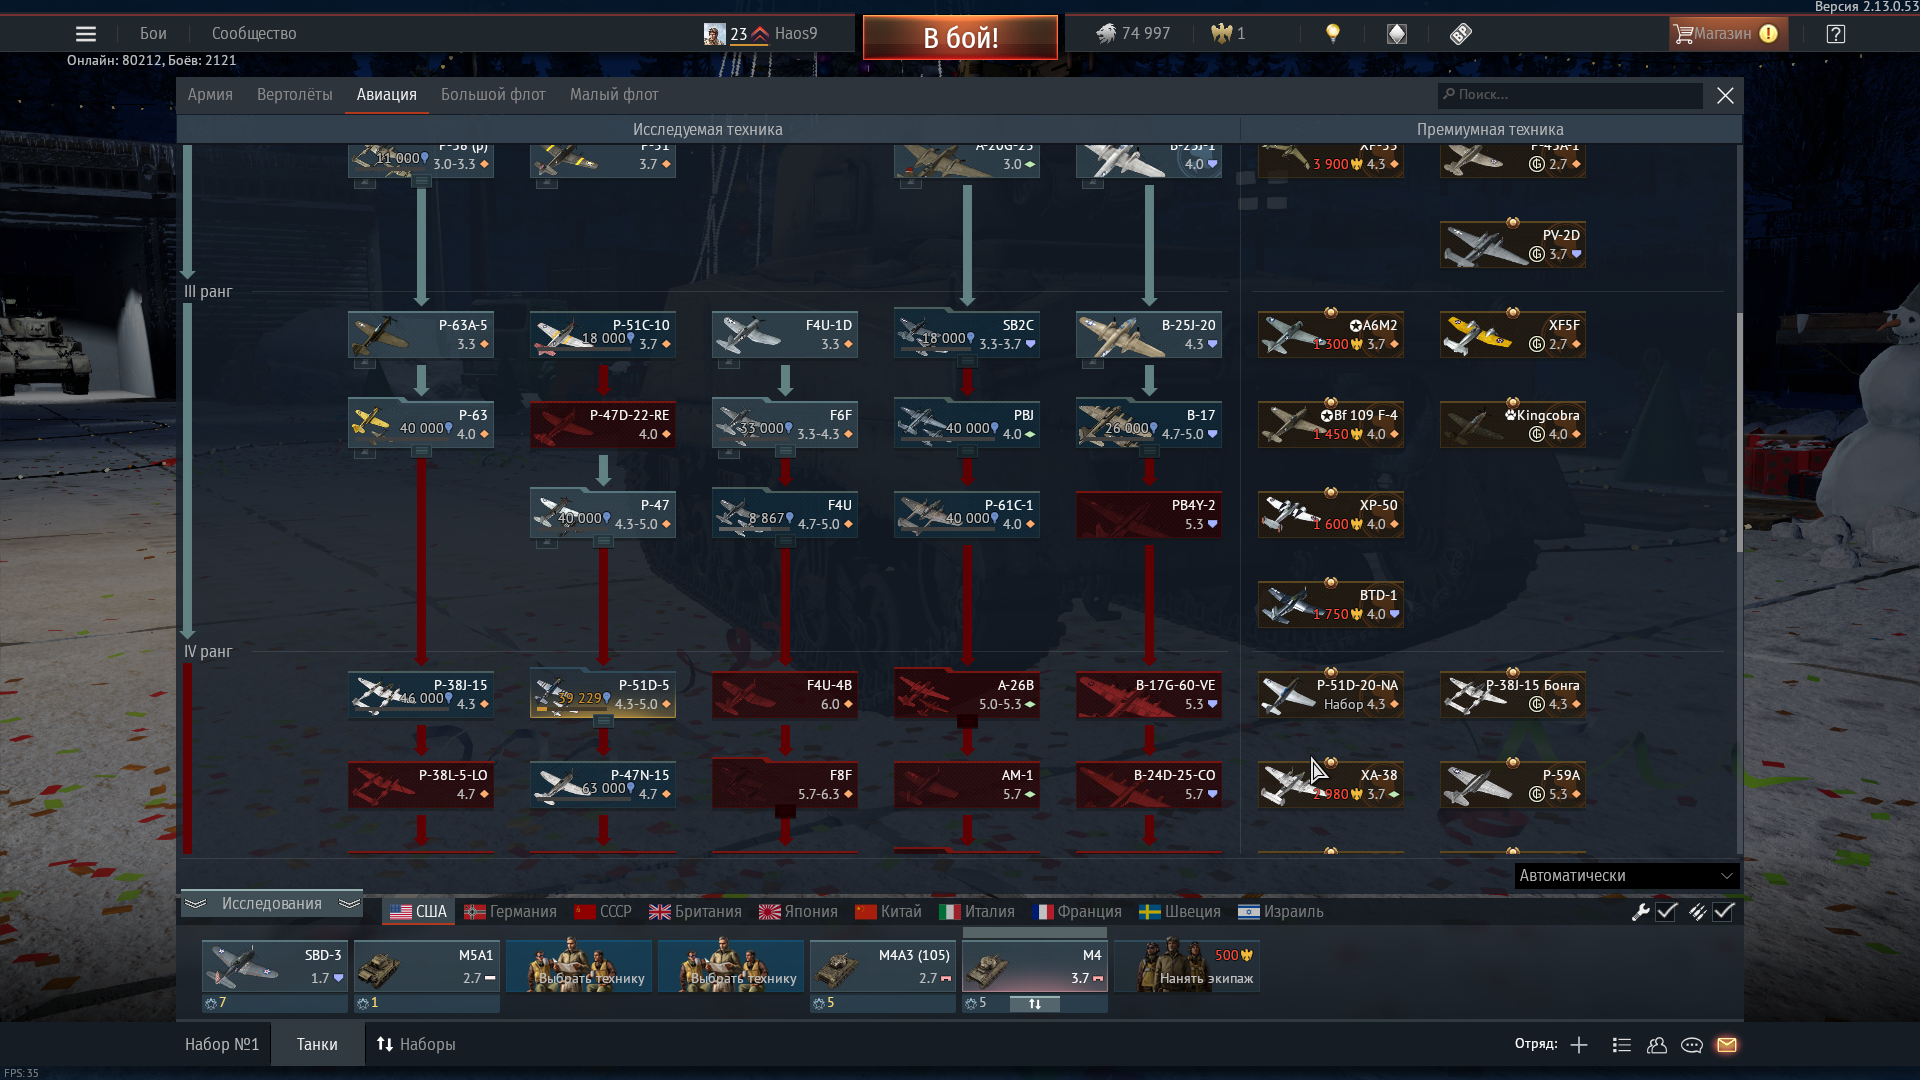1920x1080 pixels.
Task: Select the Набор №1 preset
Action: tap(222, 1045)
